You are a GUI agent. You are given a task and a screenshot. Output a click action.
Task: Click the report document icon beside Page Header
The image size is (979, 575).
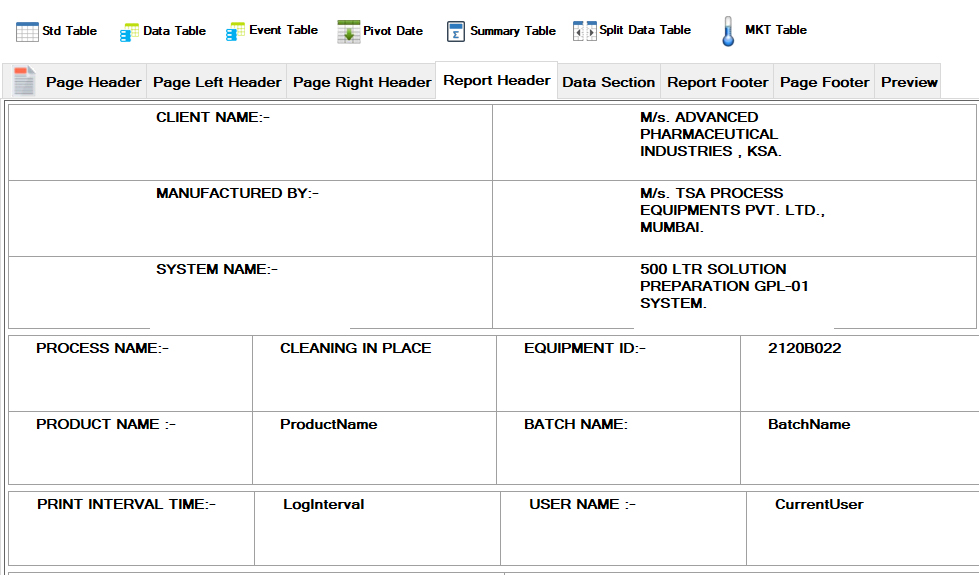(24, 81)
